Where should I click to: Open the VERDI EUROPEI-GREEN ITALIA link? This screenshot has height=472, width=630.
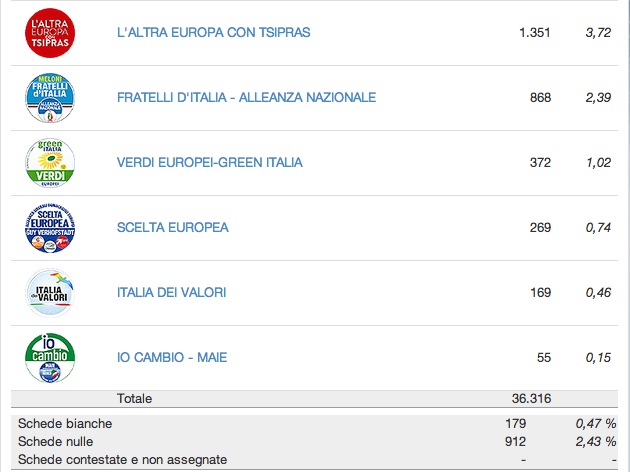click(x=209, y=163)
